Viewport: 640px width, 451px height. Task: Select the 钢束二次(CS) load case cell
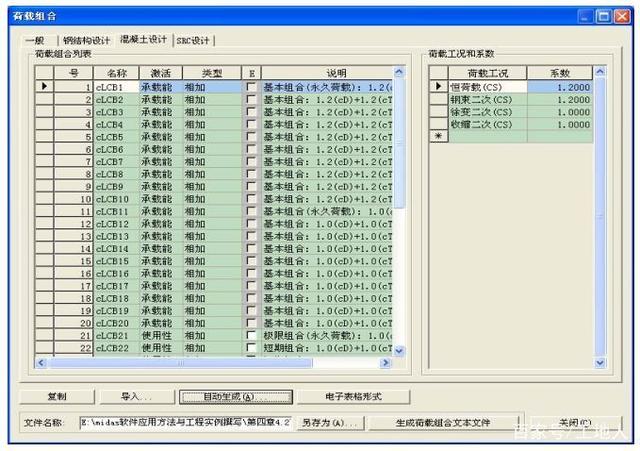[488, 100]
